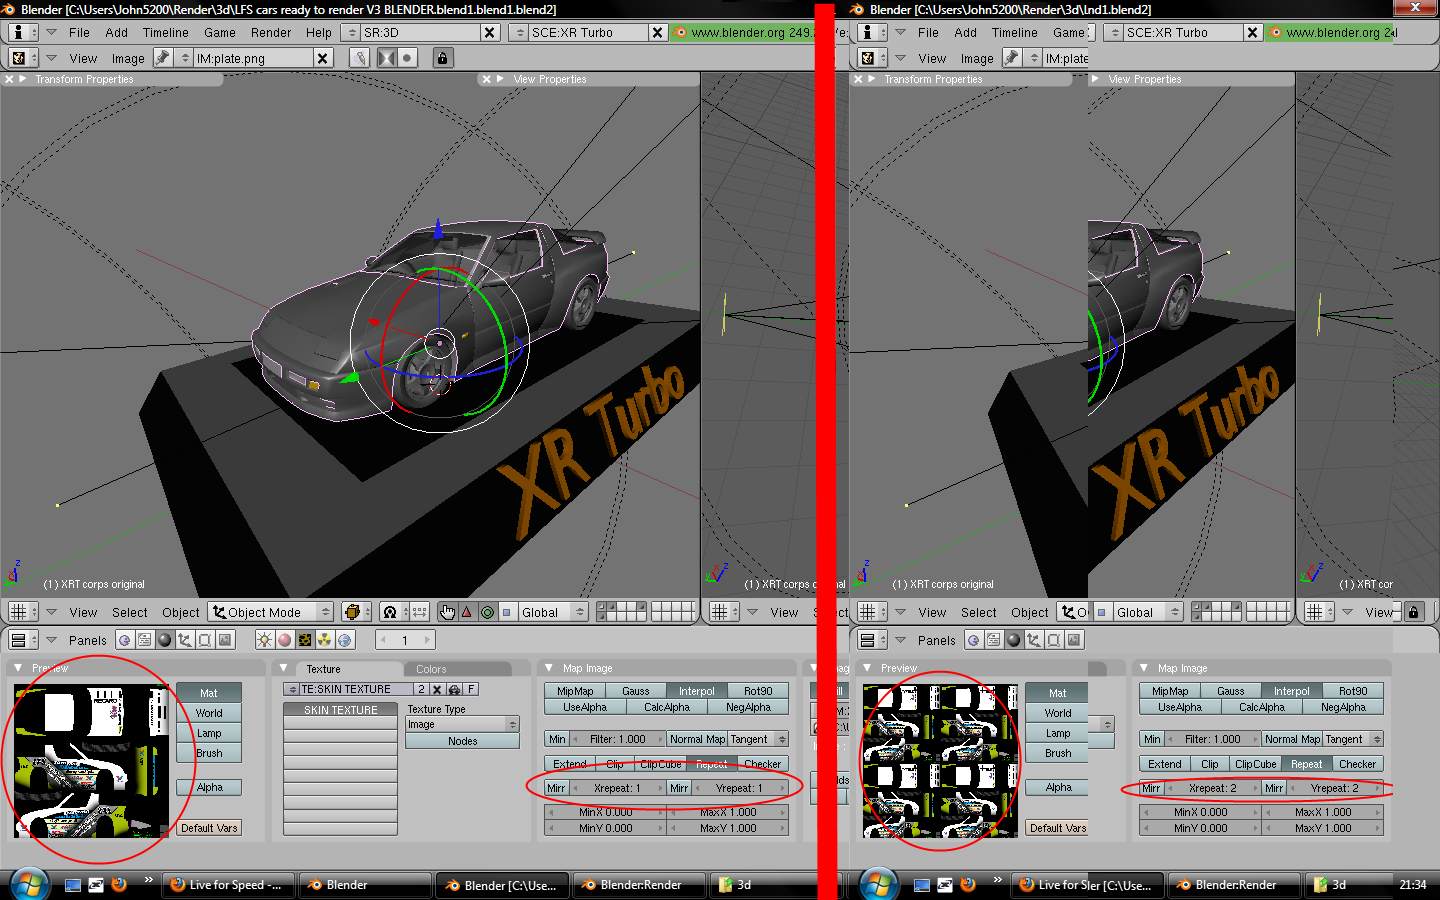1440x900 pixels.
Task: Open Timeline menu in left Blender window
Action: pyautogui.click(x=165, y=32)
